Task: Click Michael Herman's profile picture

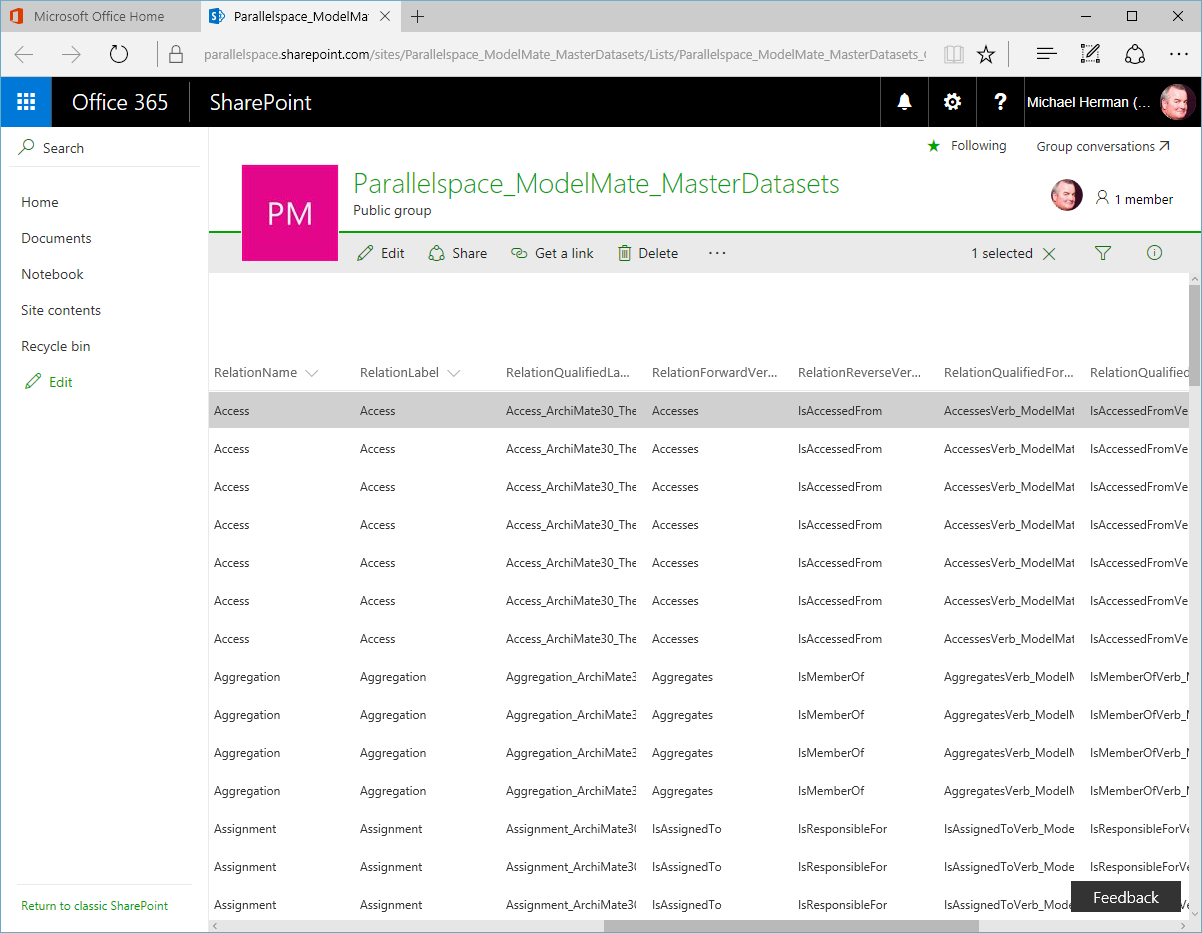Action: tap(1176, 101)
